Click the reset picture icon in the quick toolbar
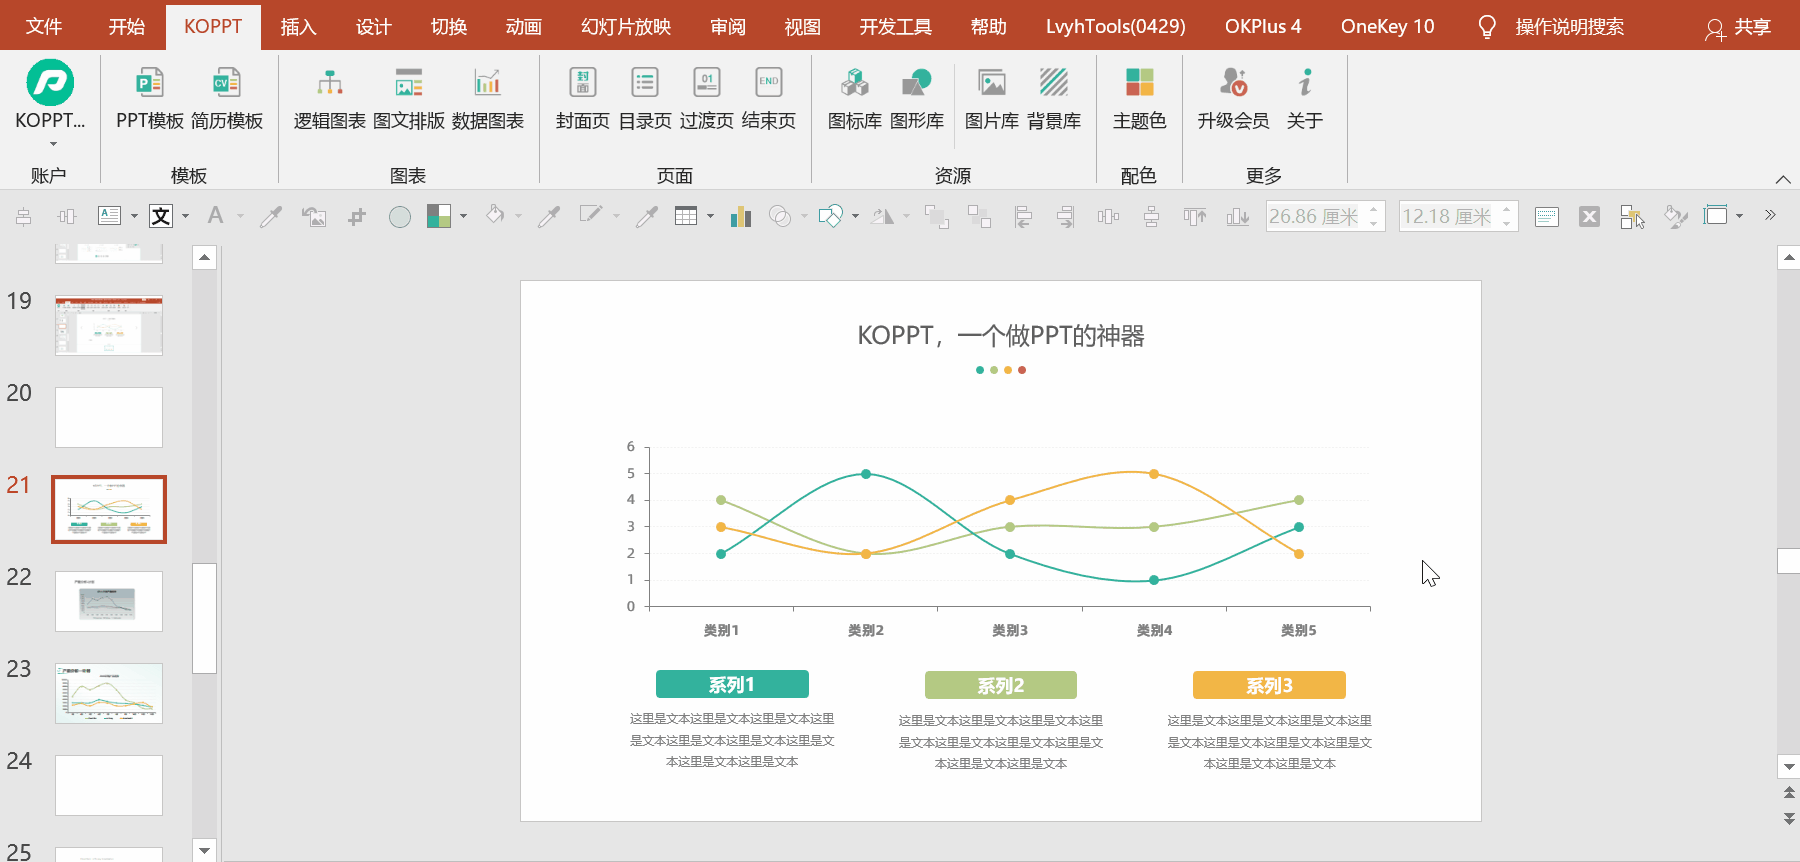This screenshot has width=1800, height=862. point(314,216)
